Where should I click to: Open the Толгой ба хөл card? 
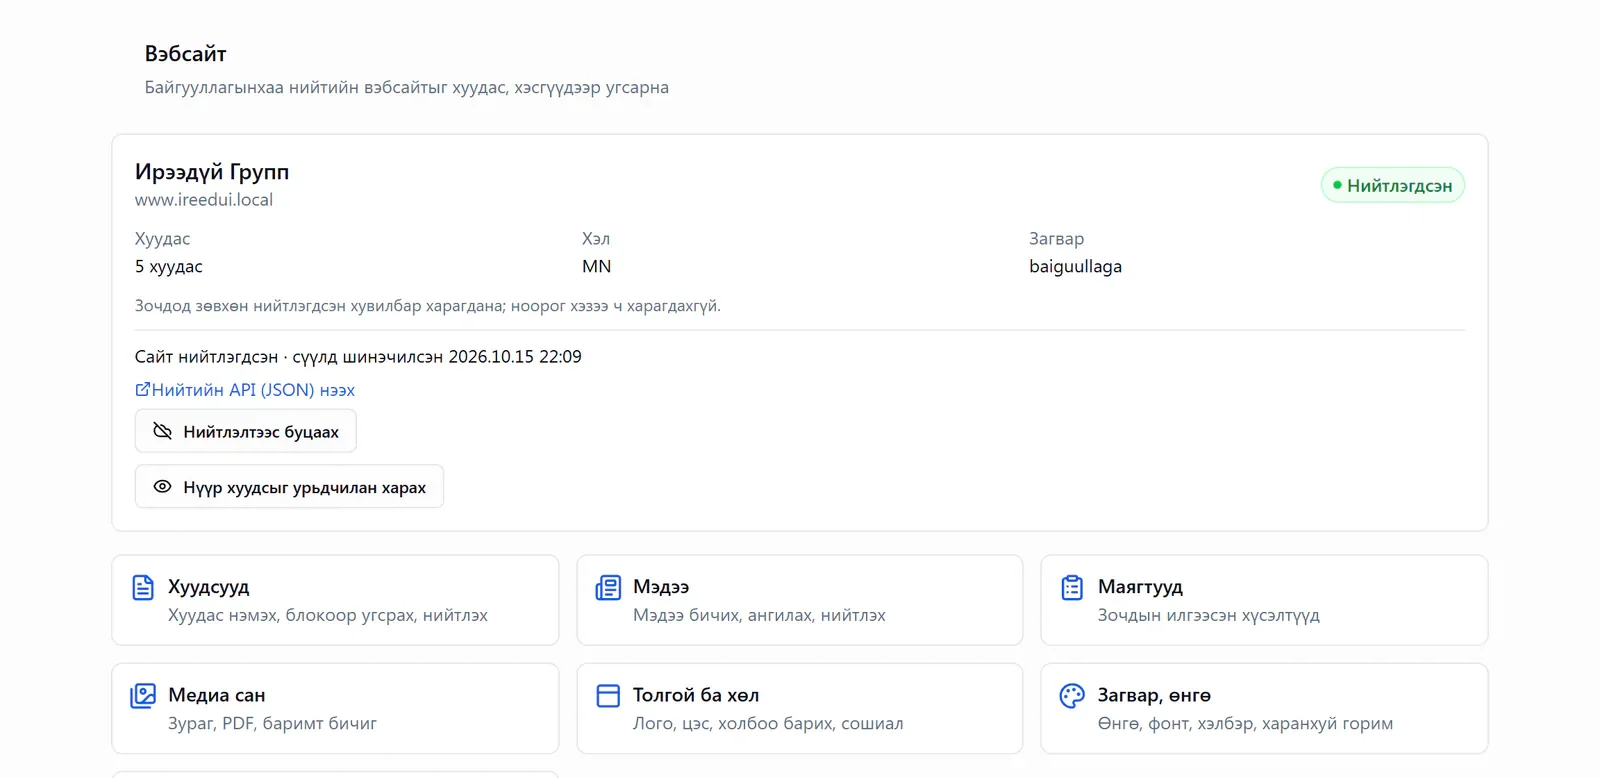point(800,708)
